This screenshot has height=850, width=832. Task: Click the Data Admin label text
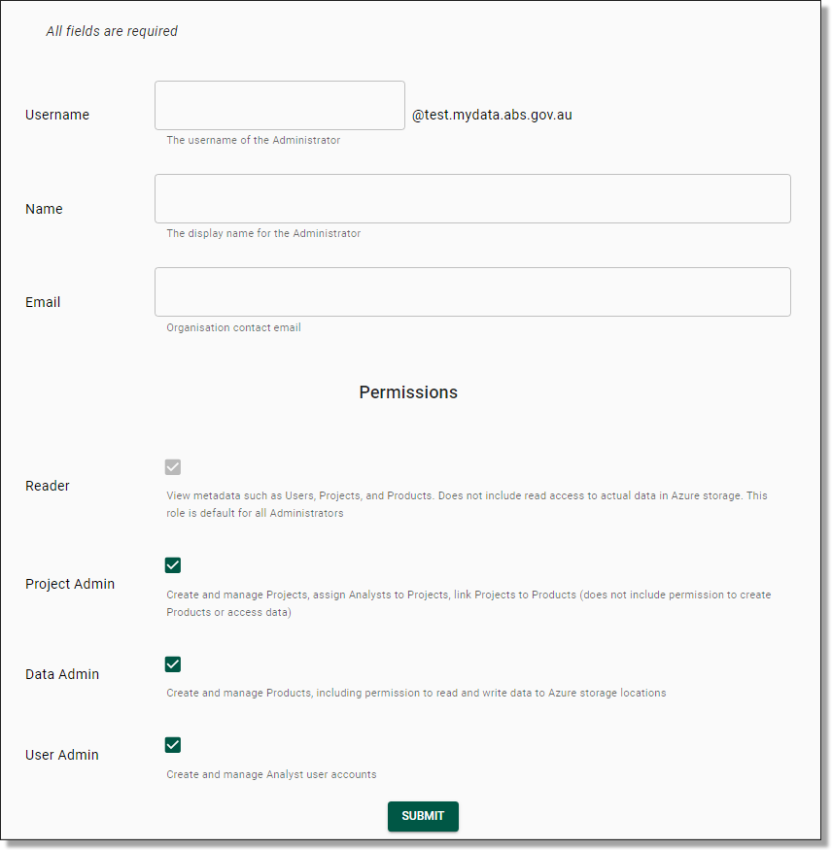click(x=61, y=674)
